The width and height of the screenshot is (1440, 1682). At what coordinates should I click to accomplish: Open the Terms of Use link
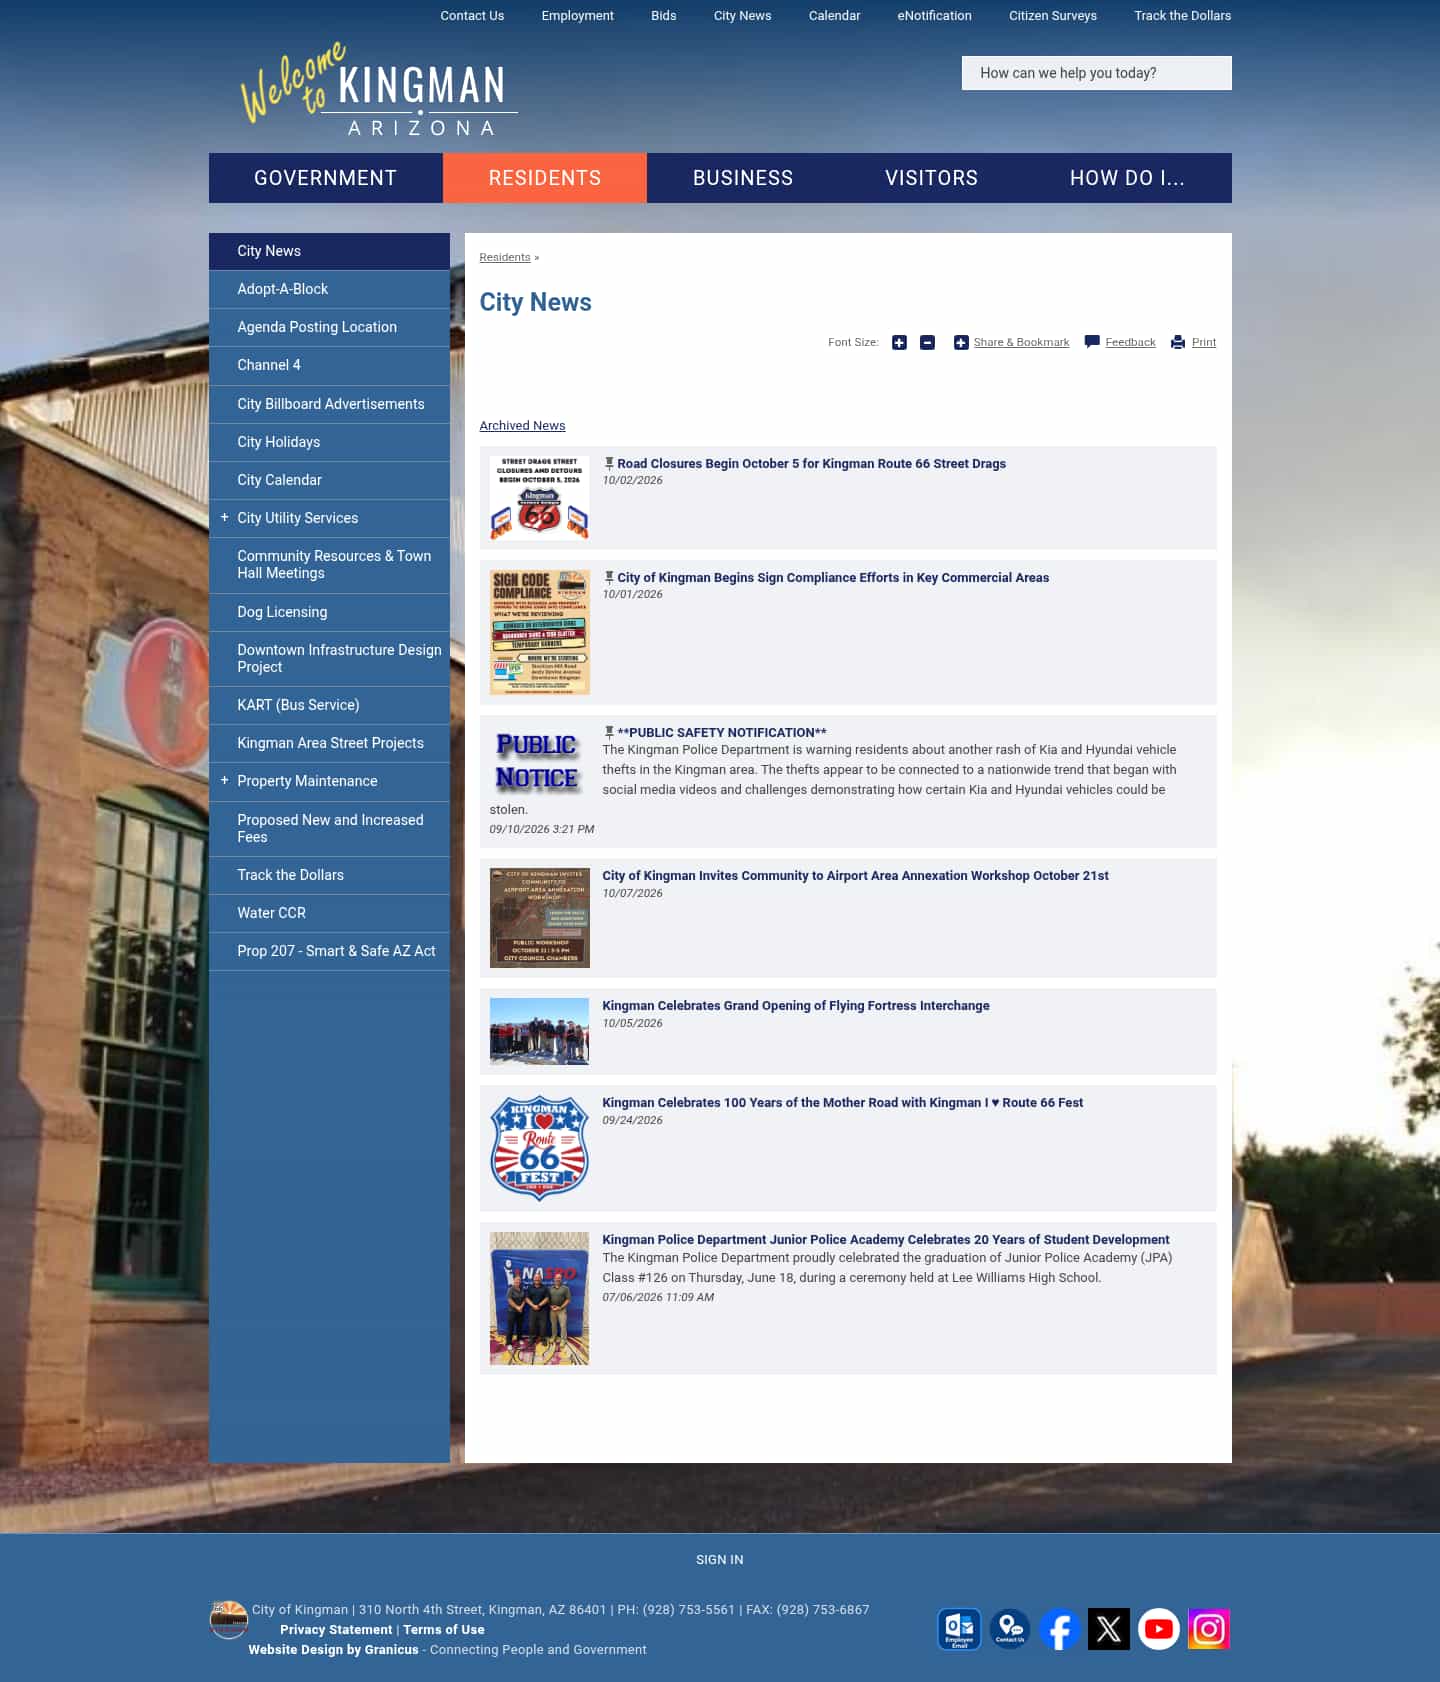(444, 1630)
